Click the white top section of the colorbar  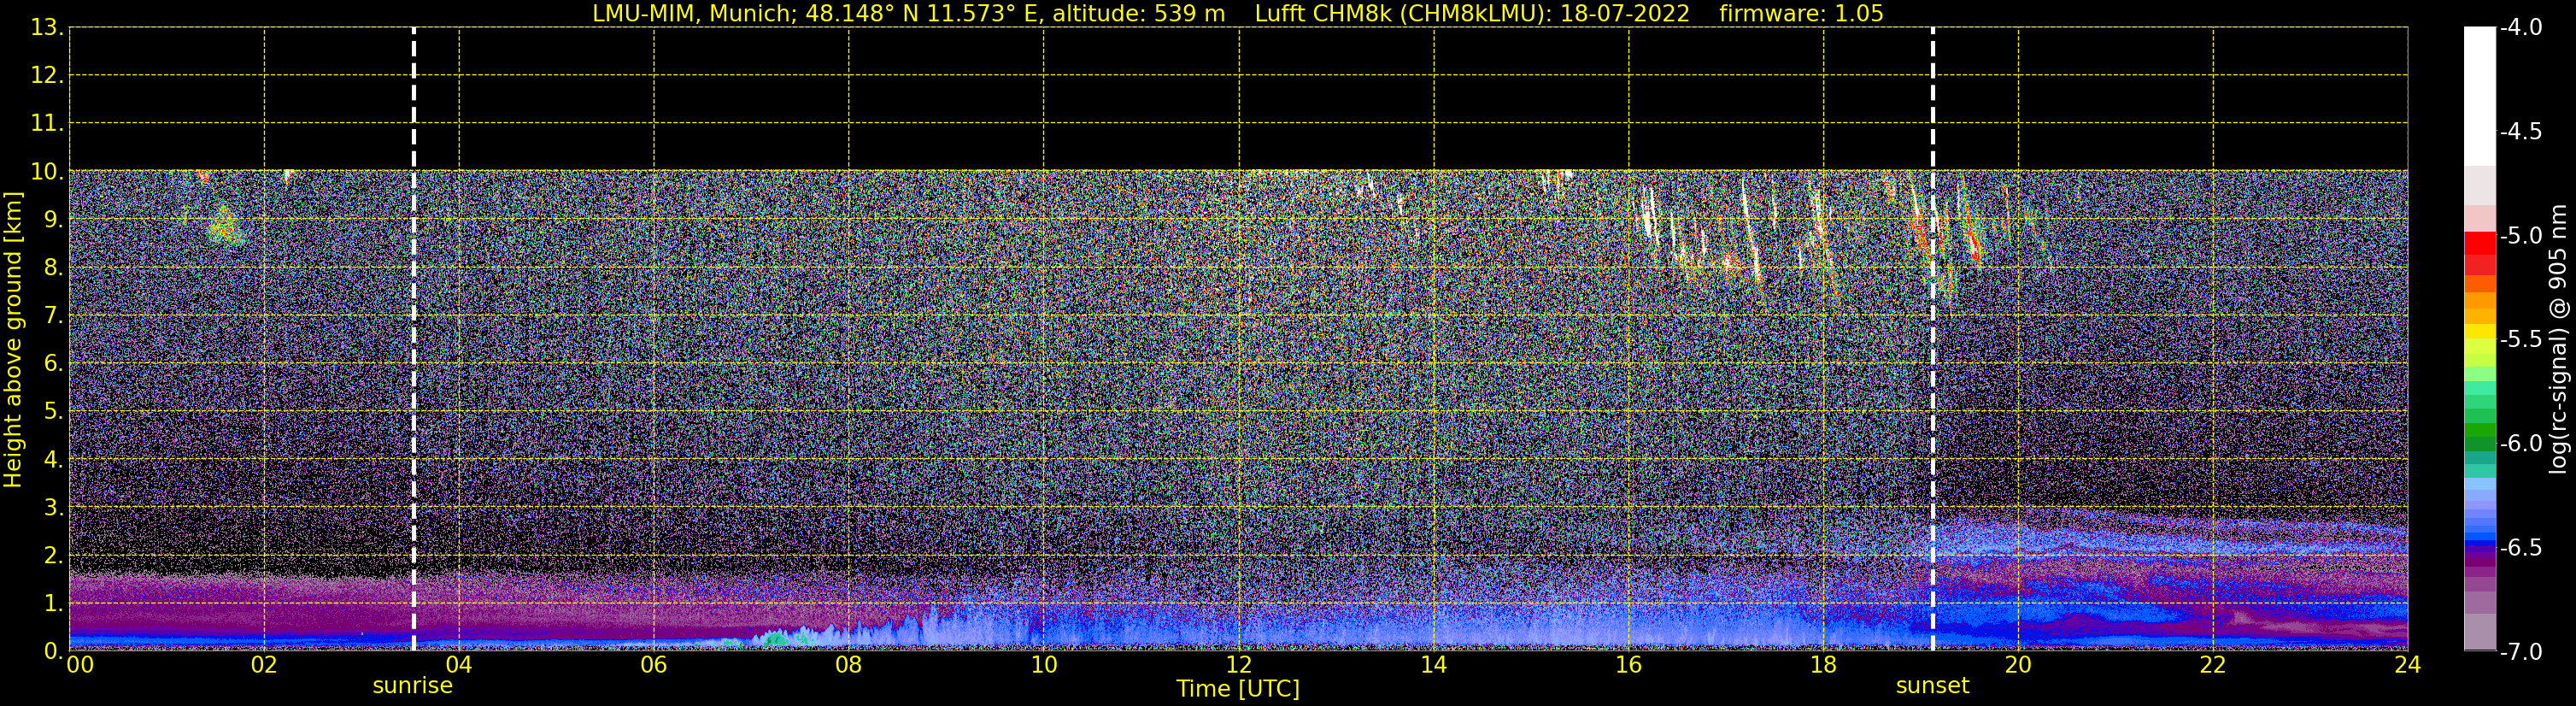tap(2480, 96)
